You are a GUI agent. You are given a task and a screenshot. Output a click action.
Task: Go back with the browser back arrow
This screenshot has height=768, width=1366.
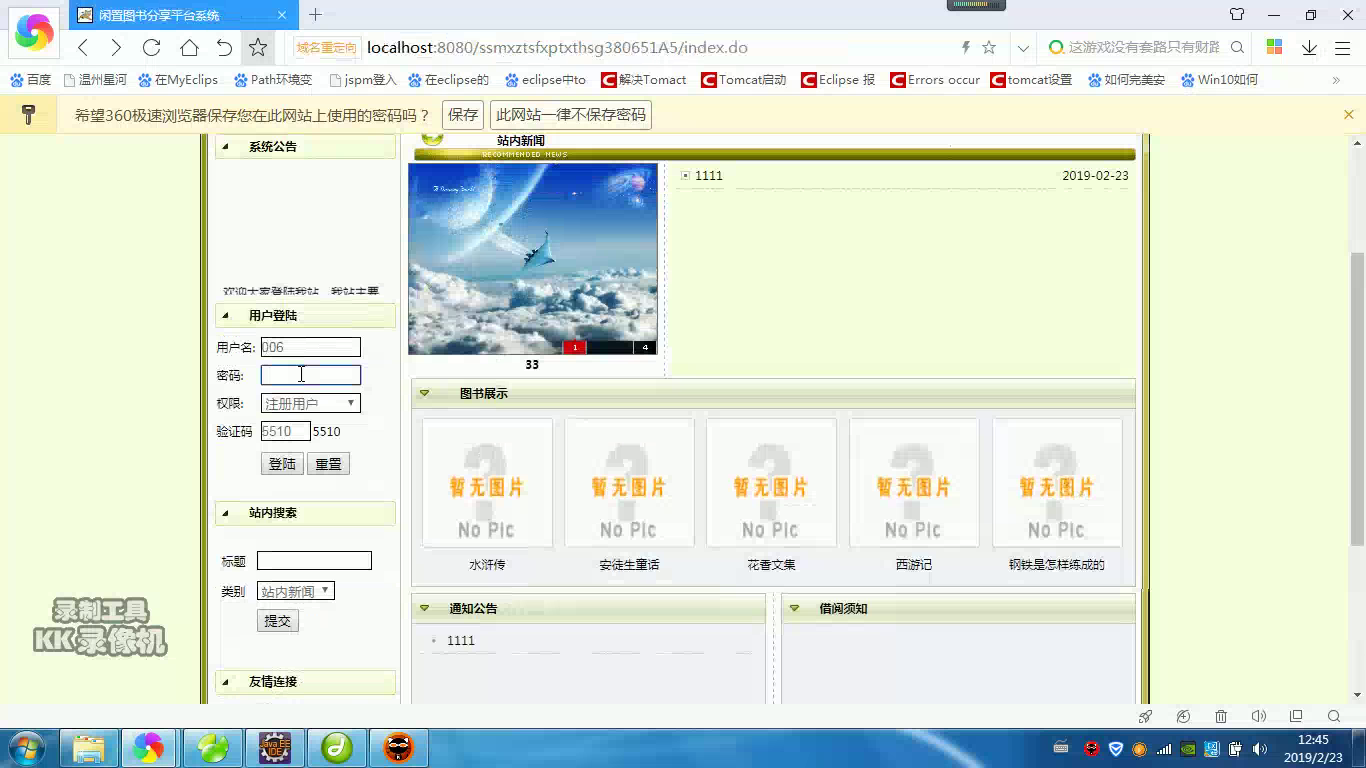click(83, 47)
